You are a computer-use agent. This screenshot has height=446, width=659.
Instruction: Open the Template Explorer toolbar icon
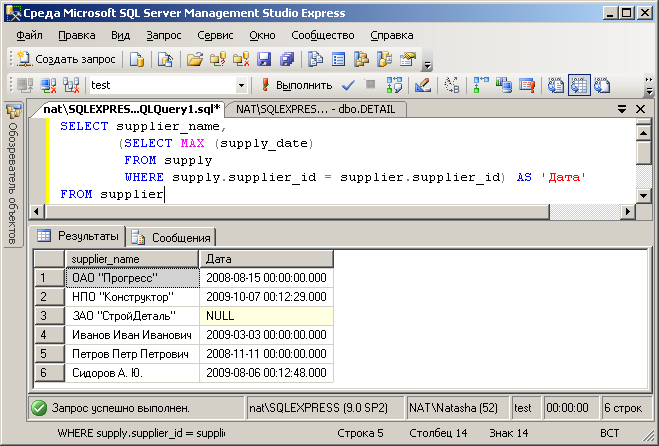(x=384, y=59)
